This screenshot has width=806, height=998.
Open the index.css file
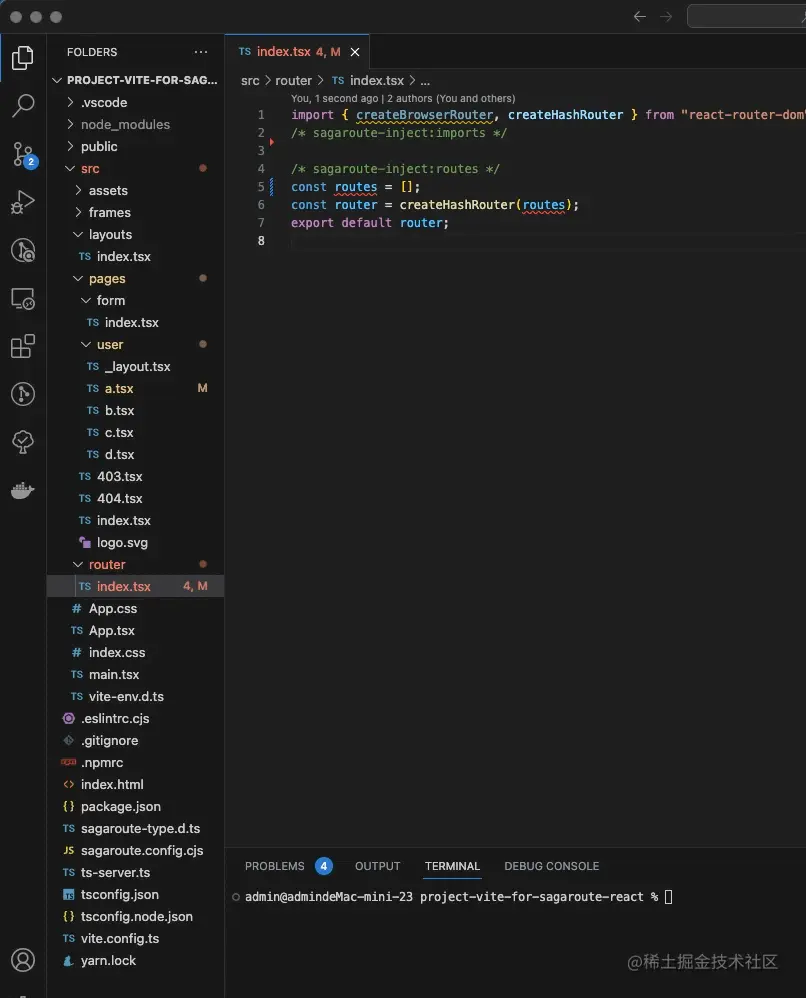point(136,653)
